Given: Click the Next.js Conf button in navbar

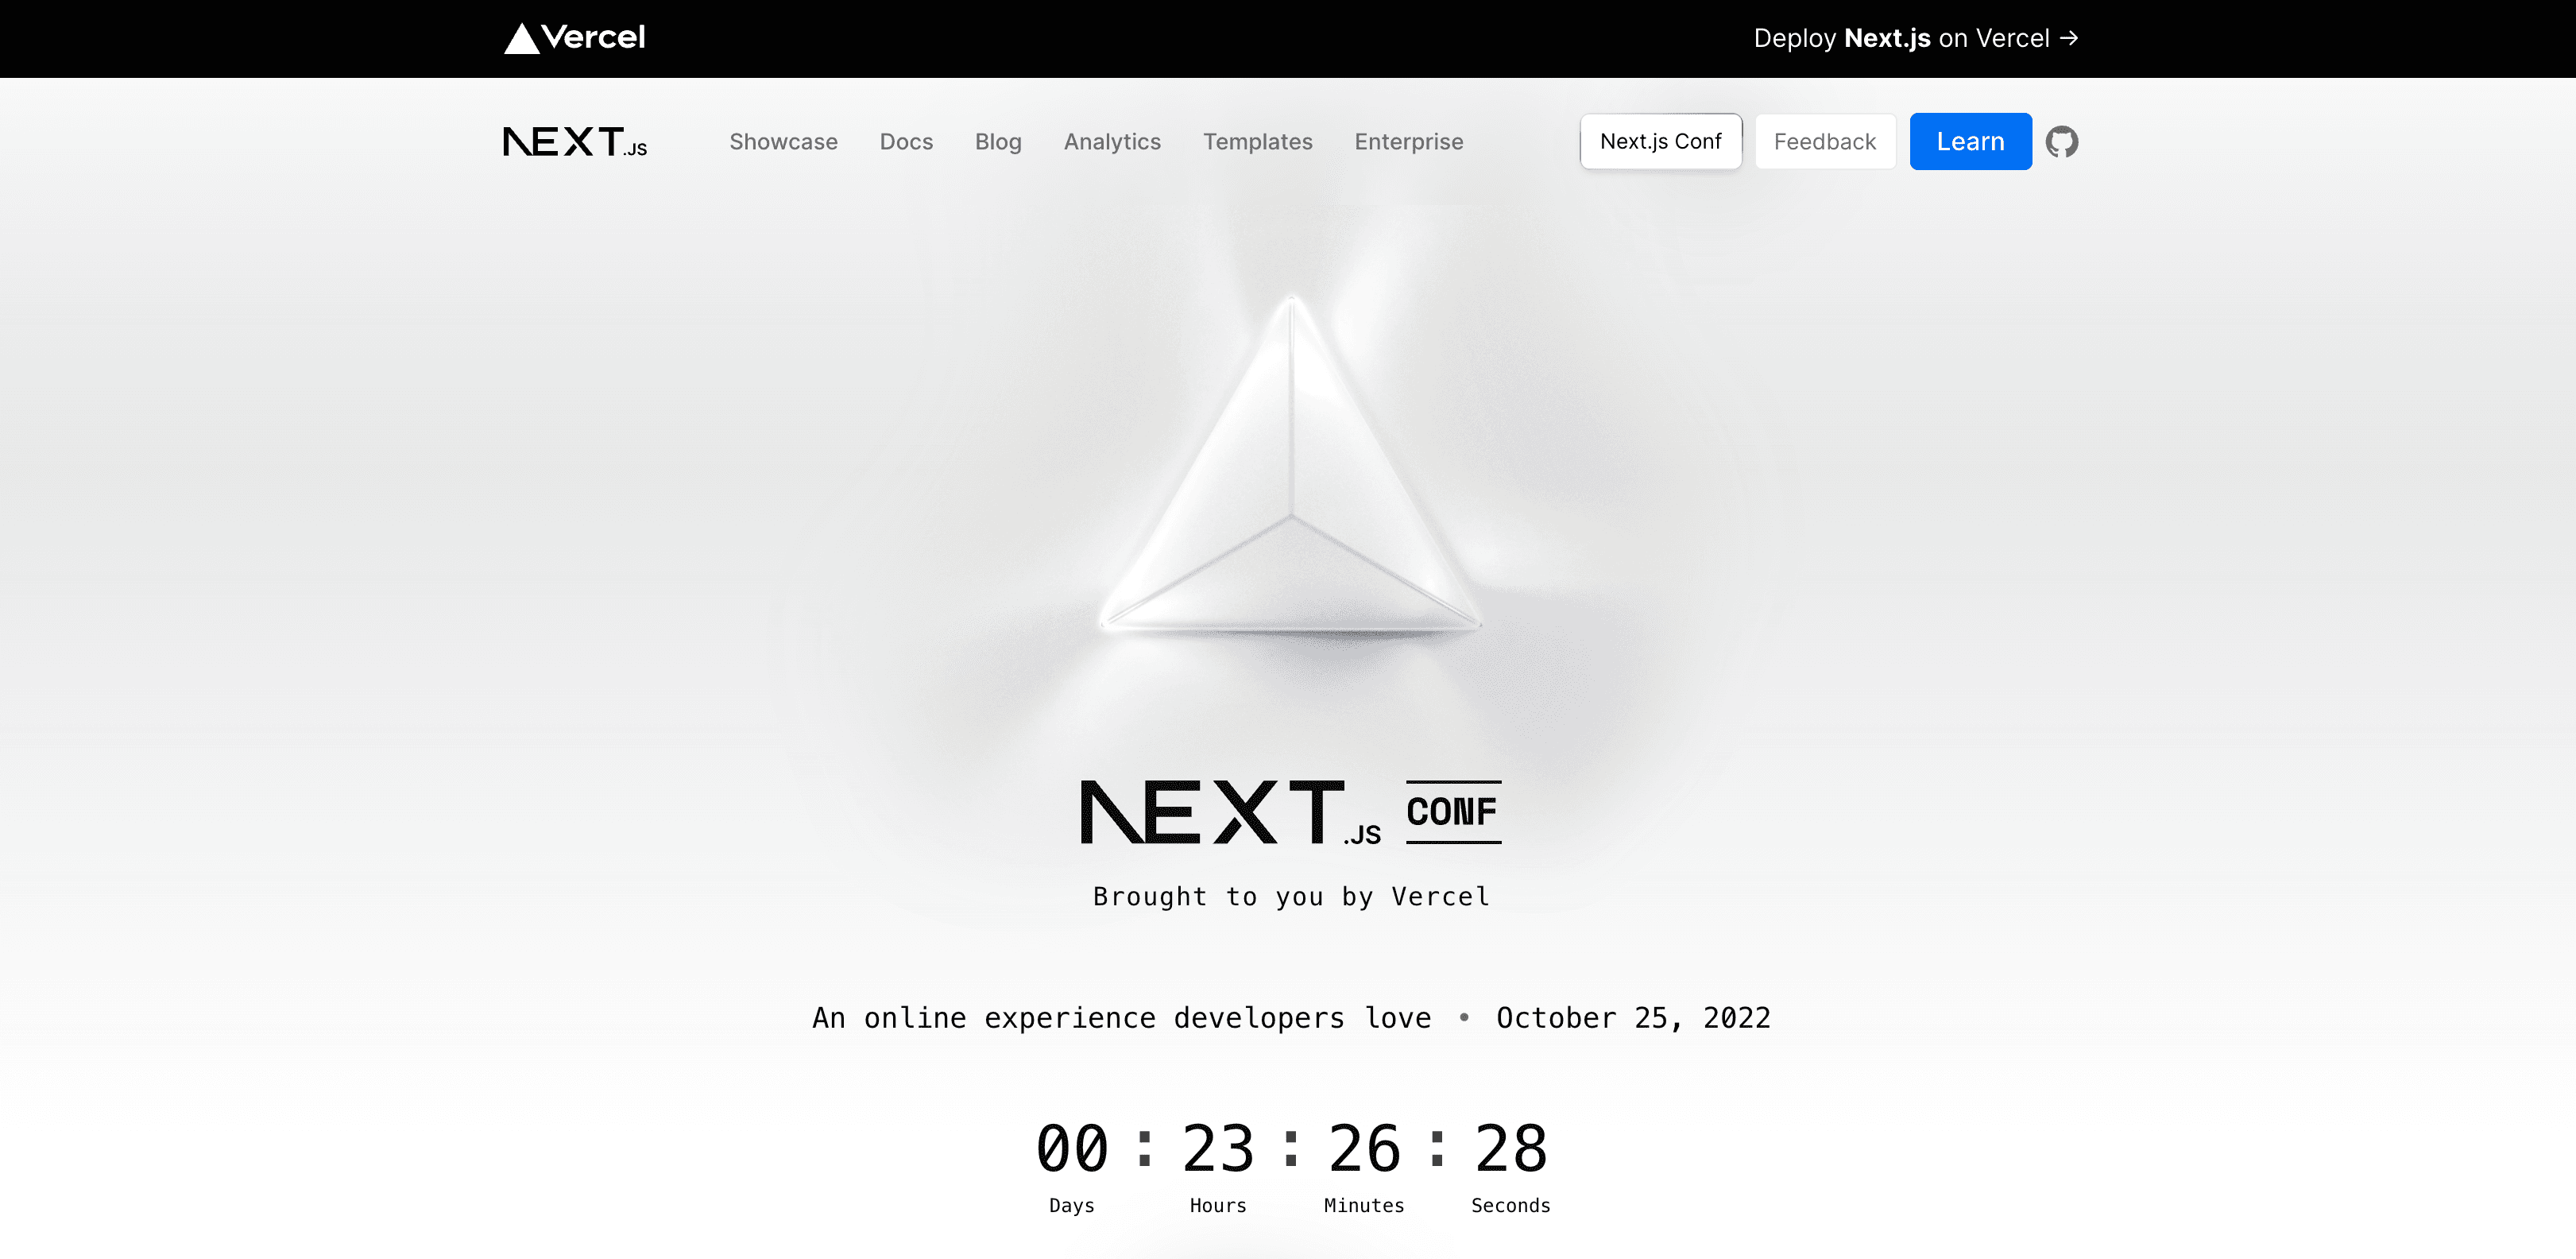Looking at the screenshot, I should pyautogui.click(x=1661, y=140).
